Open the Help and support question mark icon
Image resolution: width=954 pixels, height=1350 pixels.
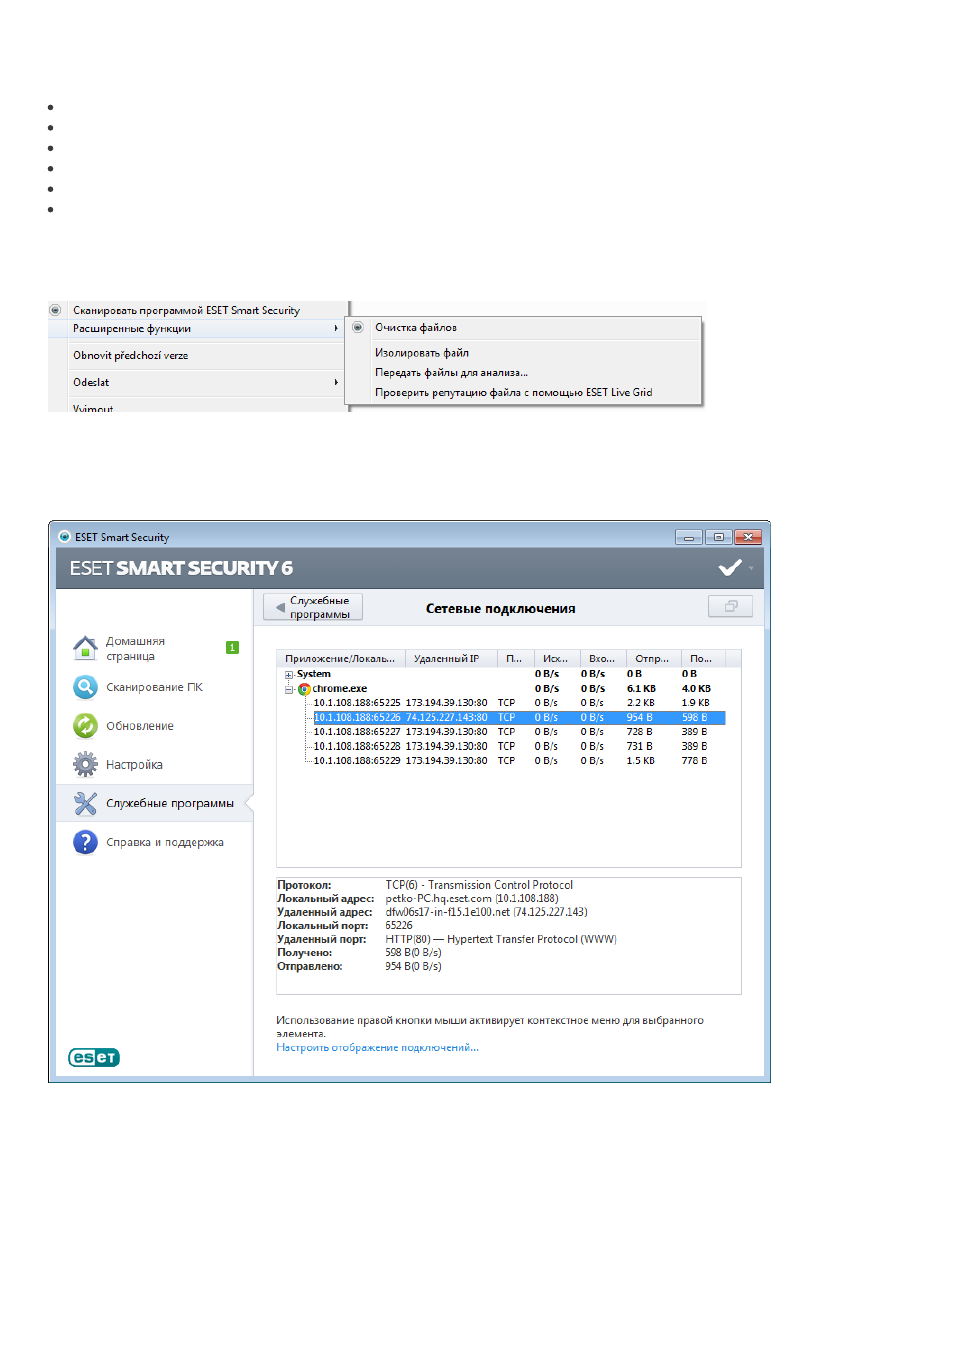point(85,842)
